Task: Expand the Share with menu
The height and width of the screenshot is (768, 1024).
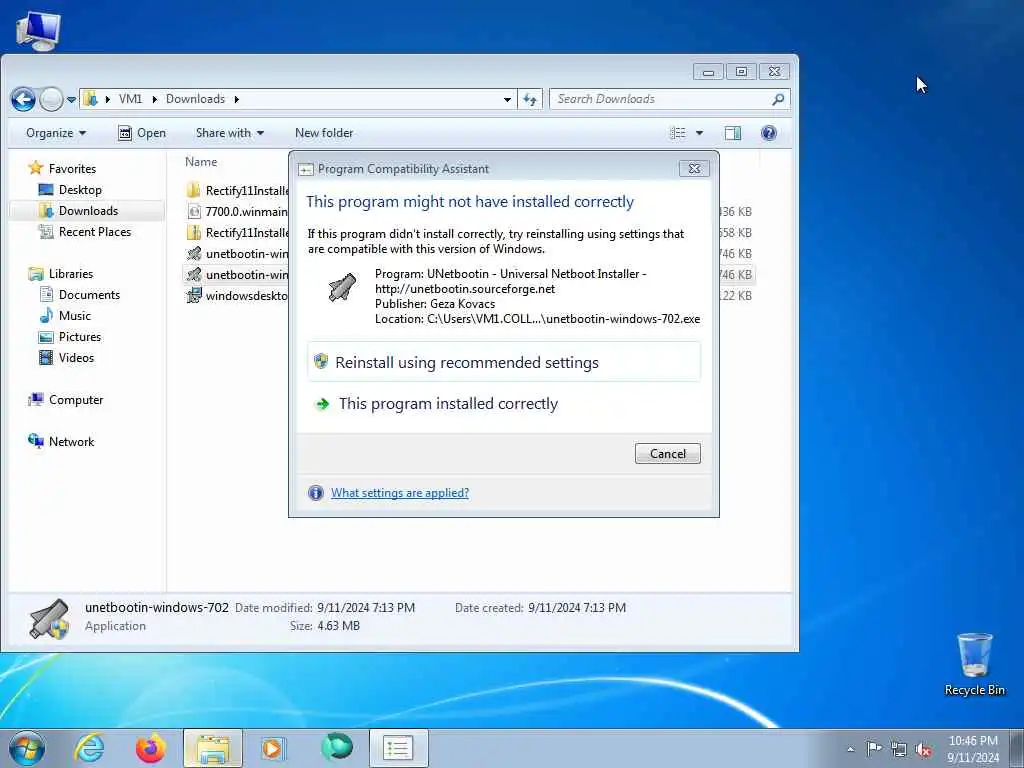Action: tap(230, 133)
